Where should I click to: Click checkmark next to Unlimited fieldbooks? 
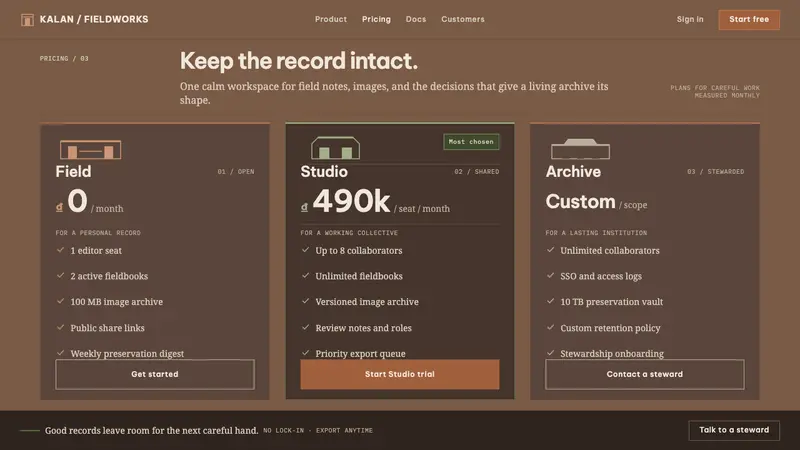pyautogui.click(x=305, y=276)
